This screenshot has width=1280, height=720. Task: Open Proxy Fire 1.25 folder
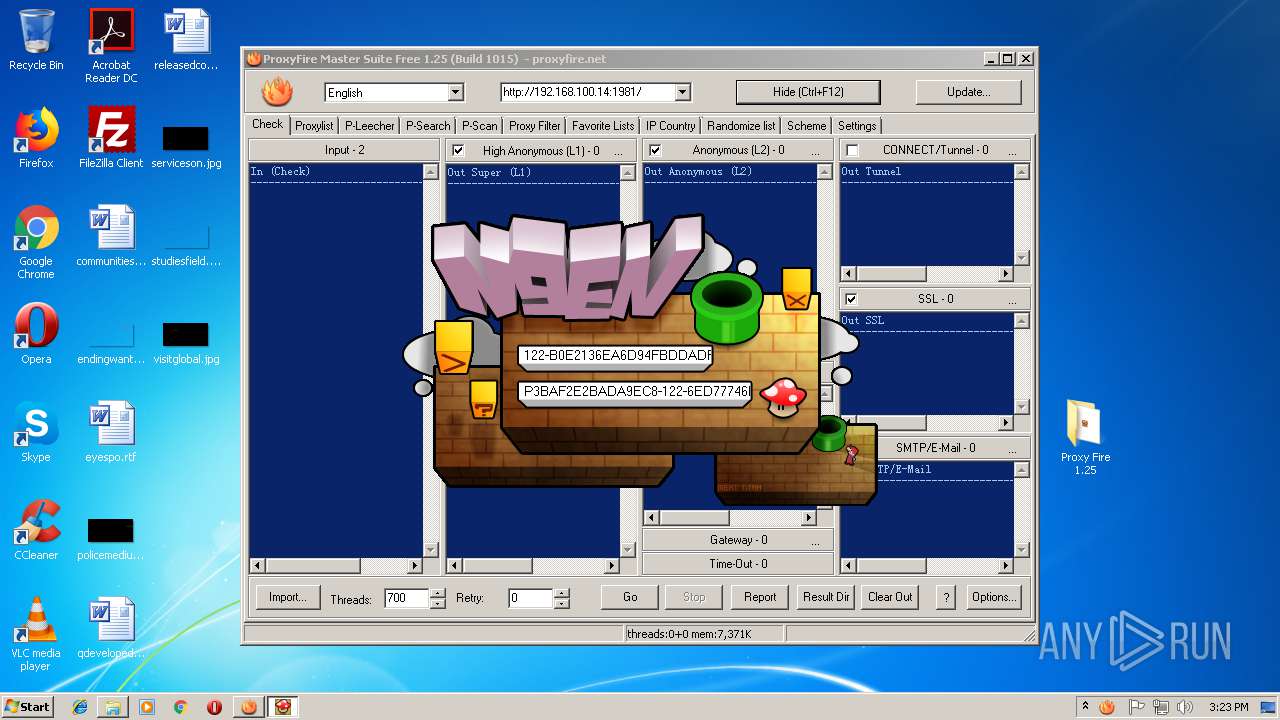coord(1085,438)
